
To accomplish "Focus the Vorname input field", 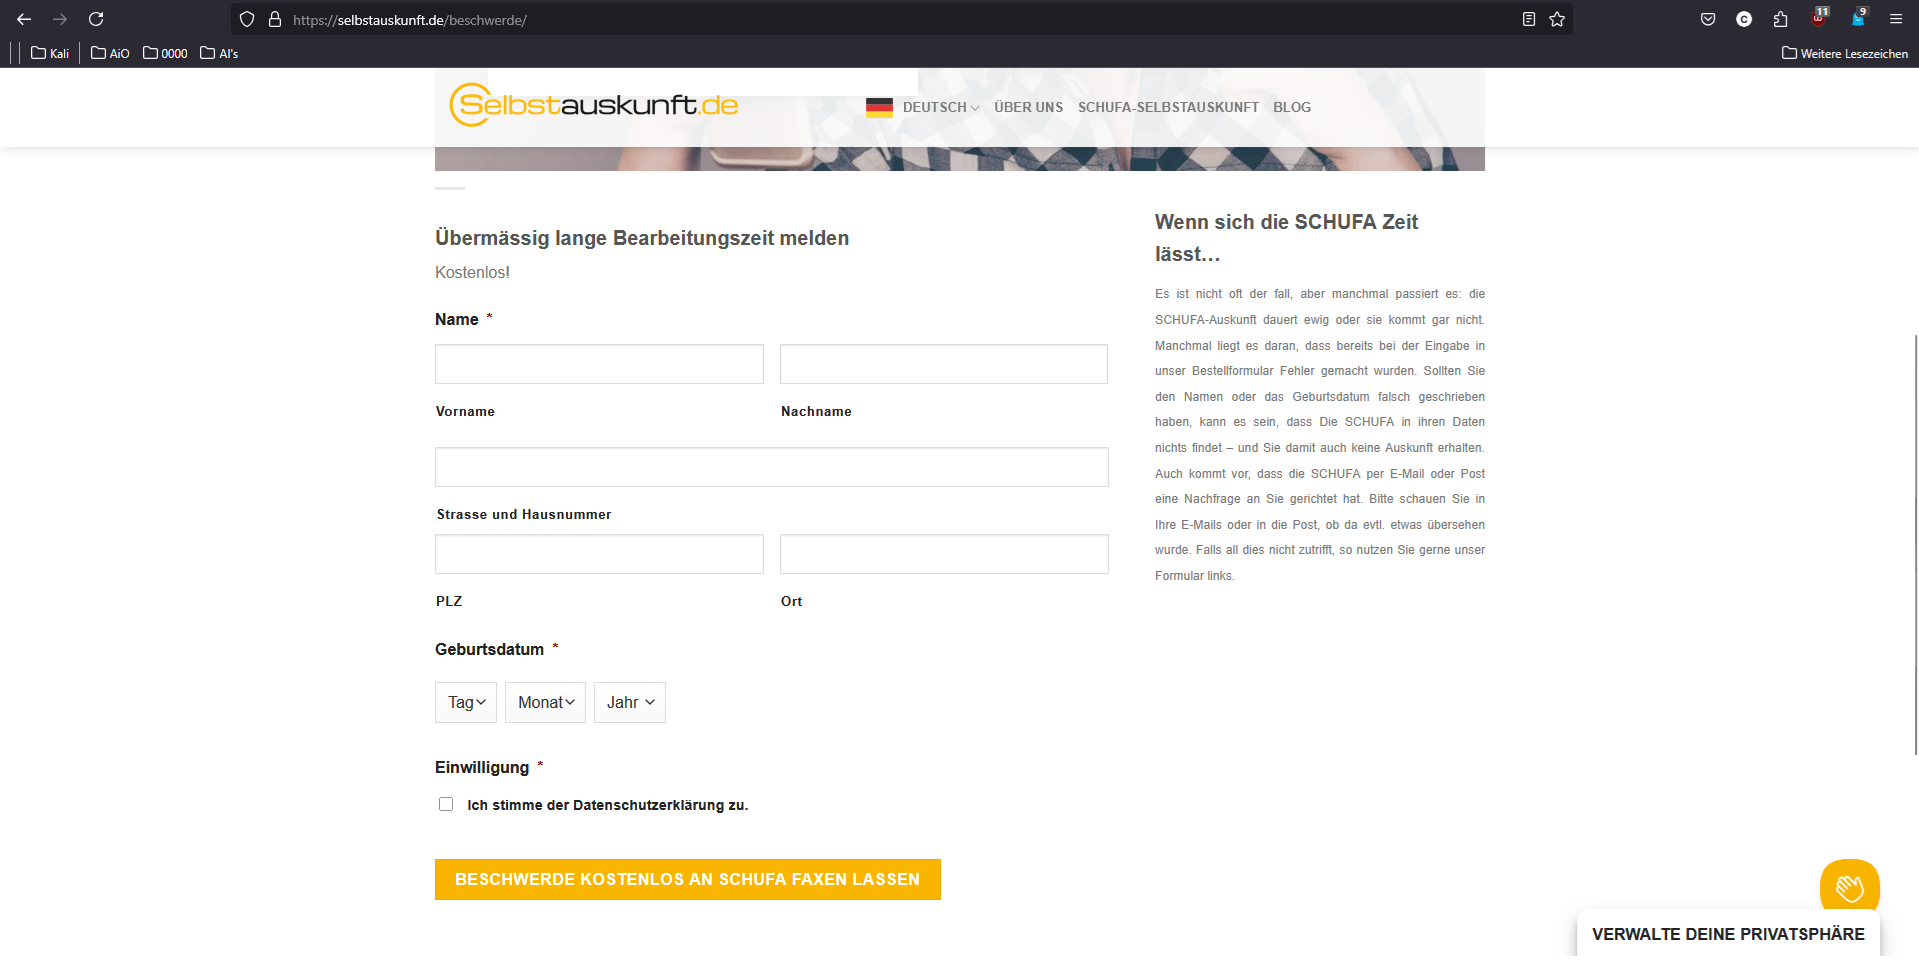I will 599,364.
